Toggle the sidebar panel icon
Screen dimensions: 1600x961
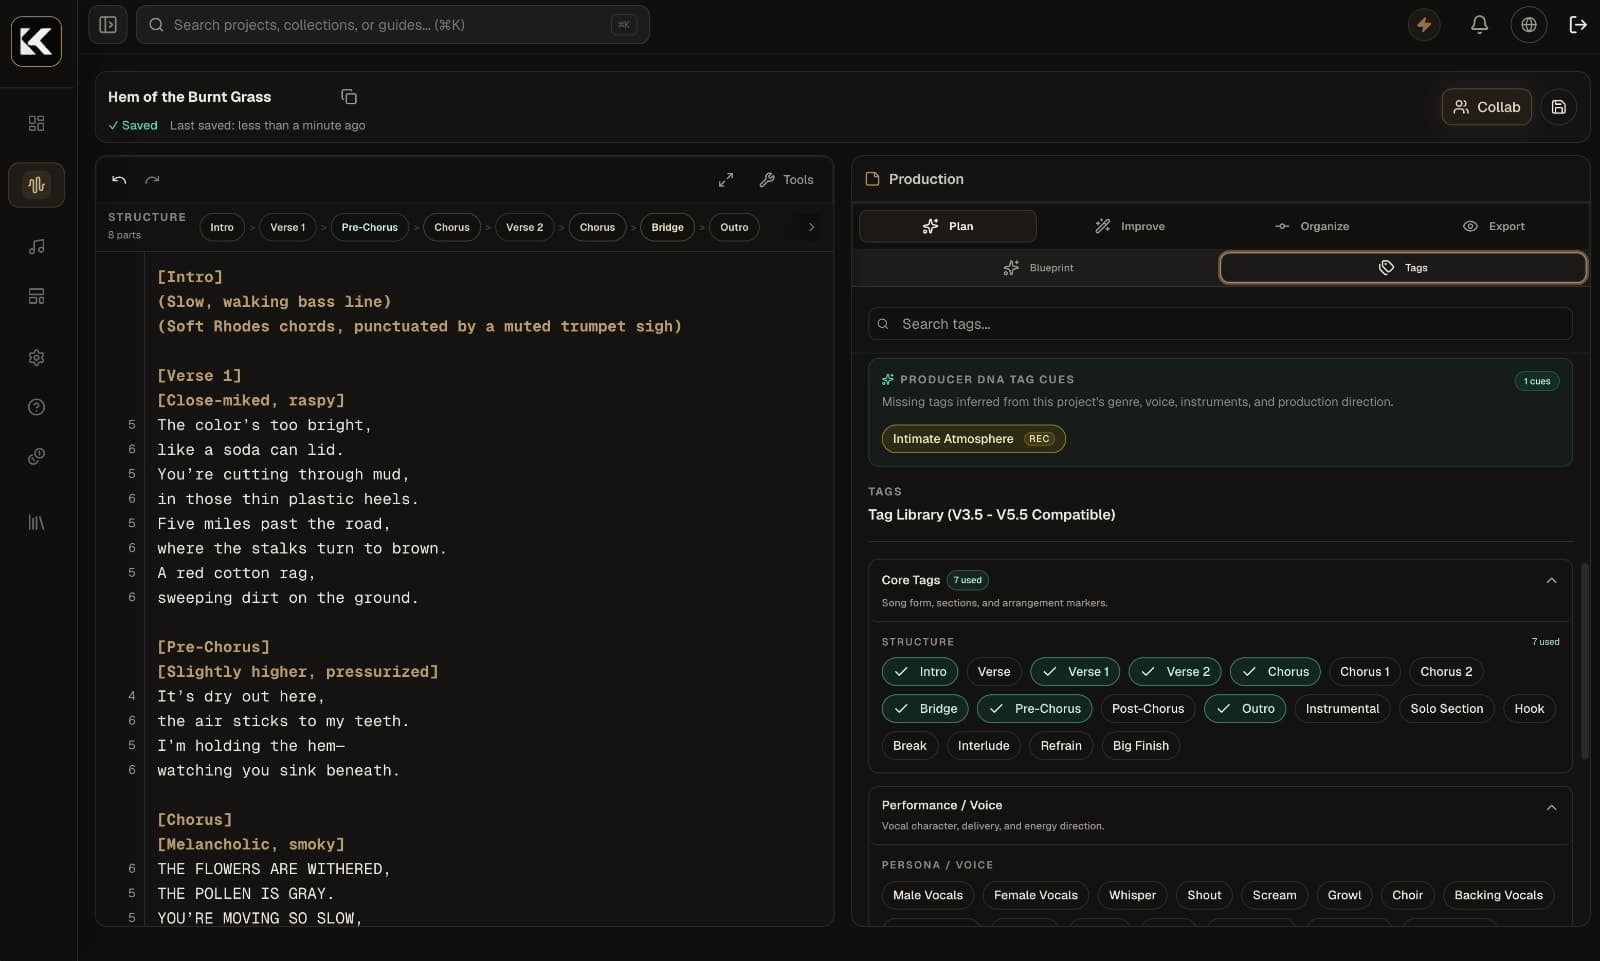108,25
